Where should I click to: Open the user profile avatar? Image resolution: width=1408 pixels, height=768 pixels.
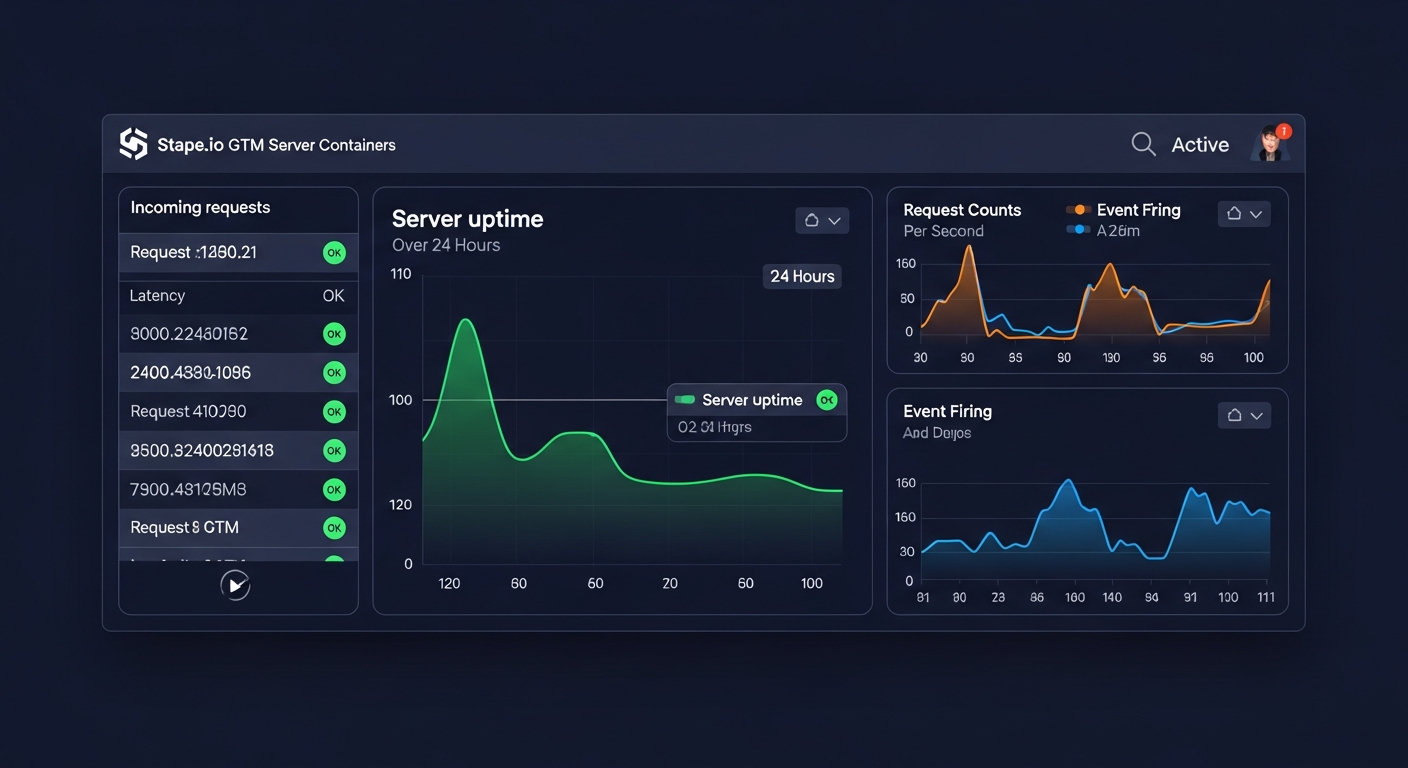[1270, 144]
